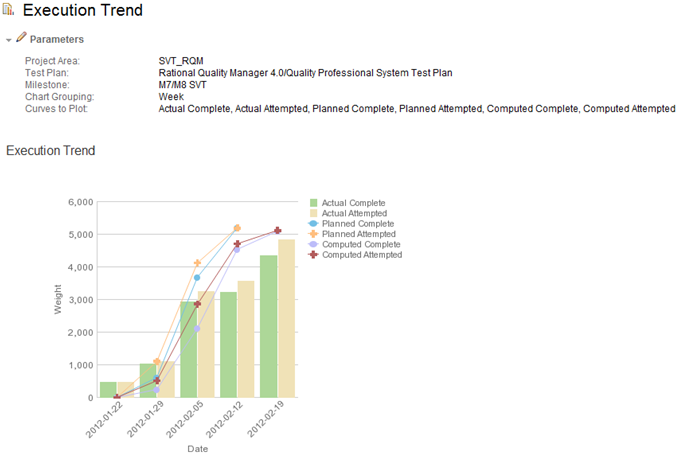Click the Execution Trend chart title
The height and width of the screenshot is (455, 678).
pyautogui.click(x=50, y=150)
